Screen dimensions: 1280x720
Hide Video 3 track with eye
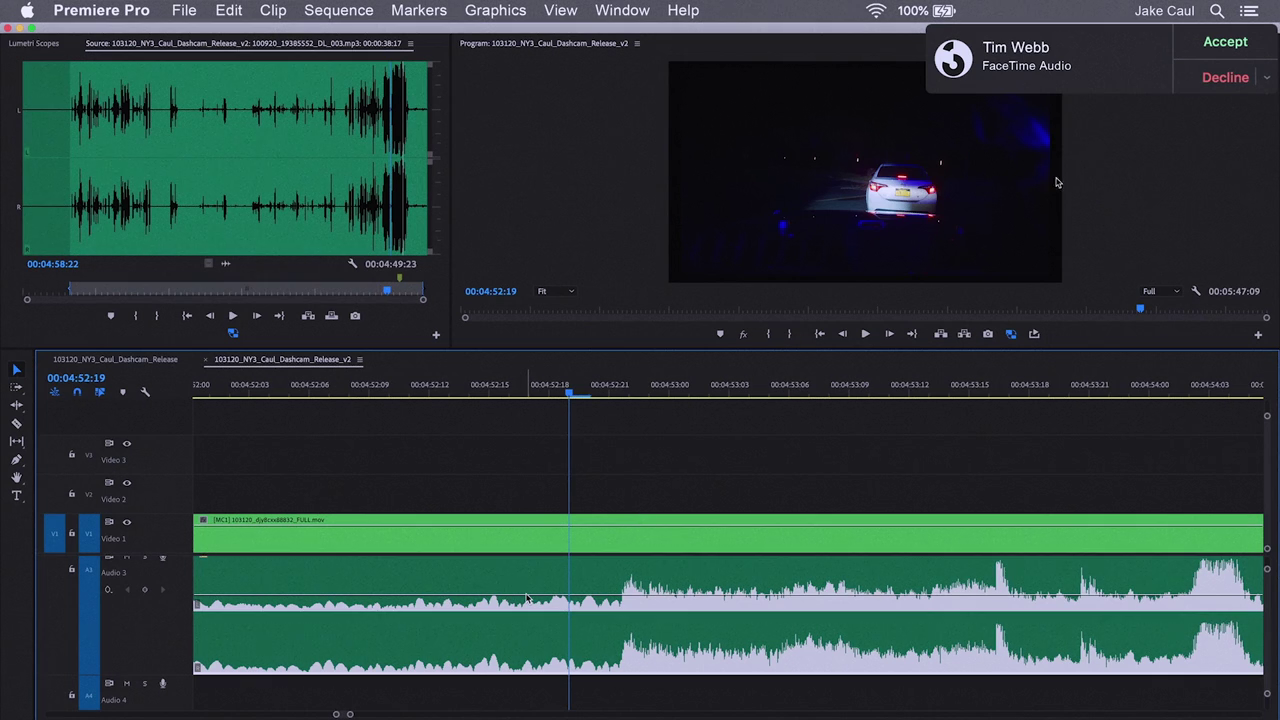pos(126,443)
